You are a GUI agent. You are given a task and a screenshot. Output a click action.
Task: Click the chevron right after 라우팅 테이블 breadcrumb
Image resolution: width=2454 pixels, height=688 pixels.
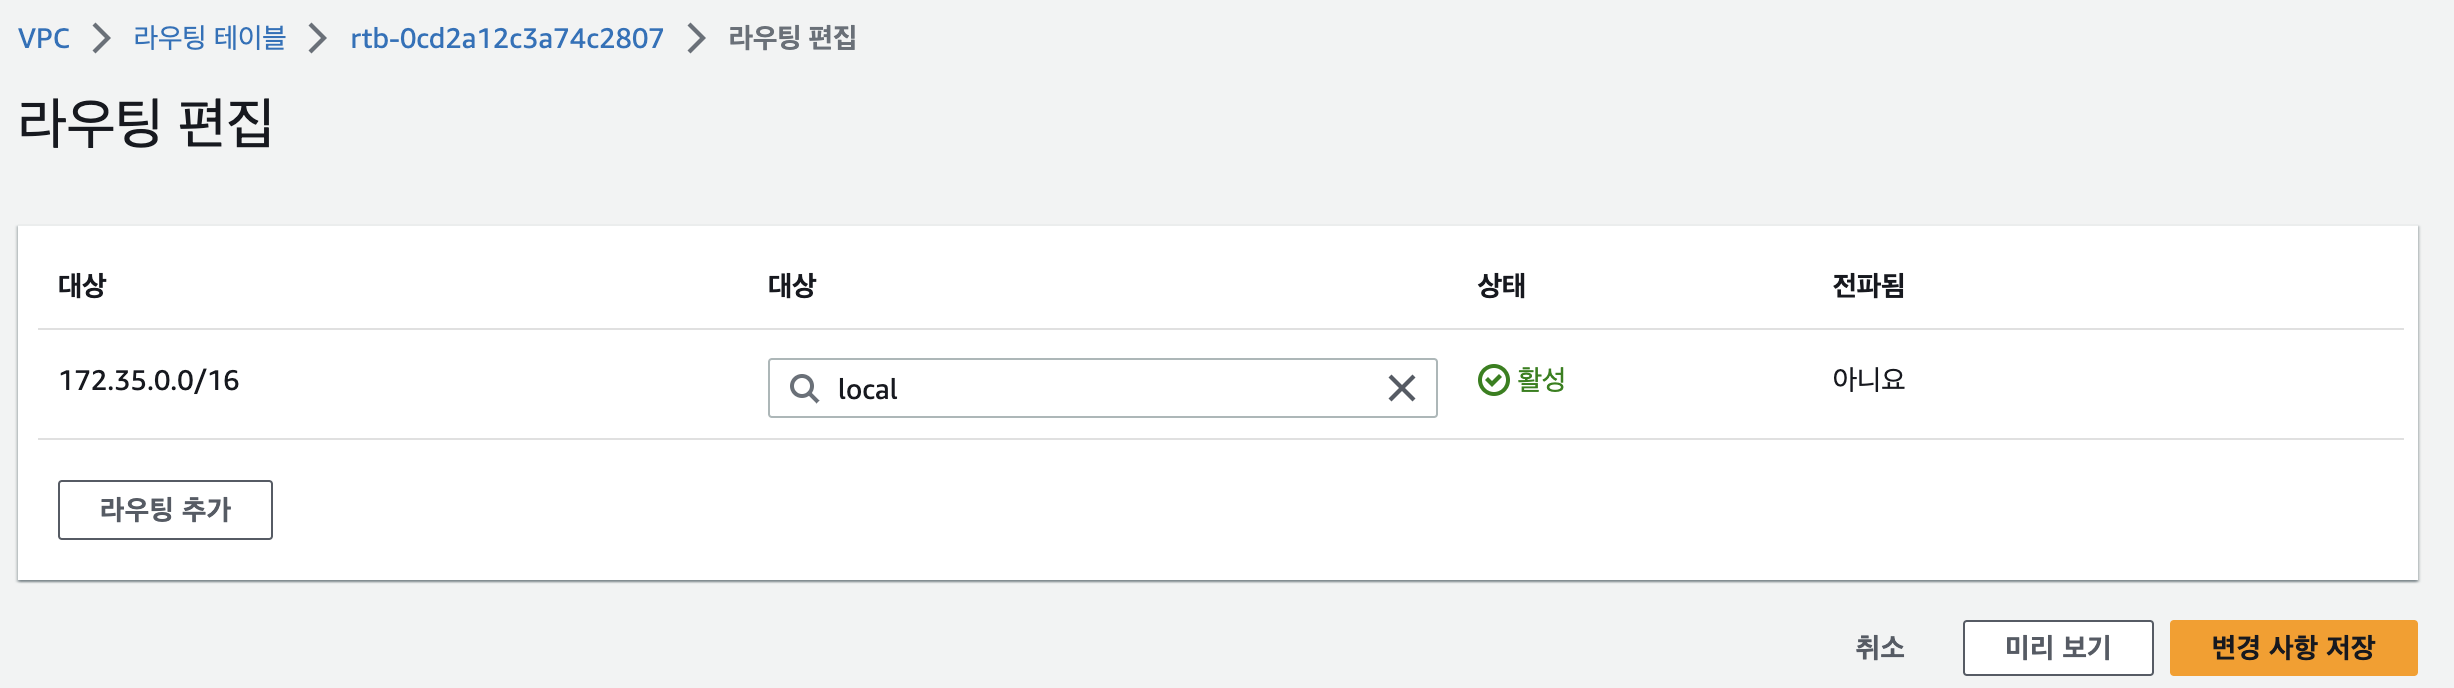click(x=317, y=38)
